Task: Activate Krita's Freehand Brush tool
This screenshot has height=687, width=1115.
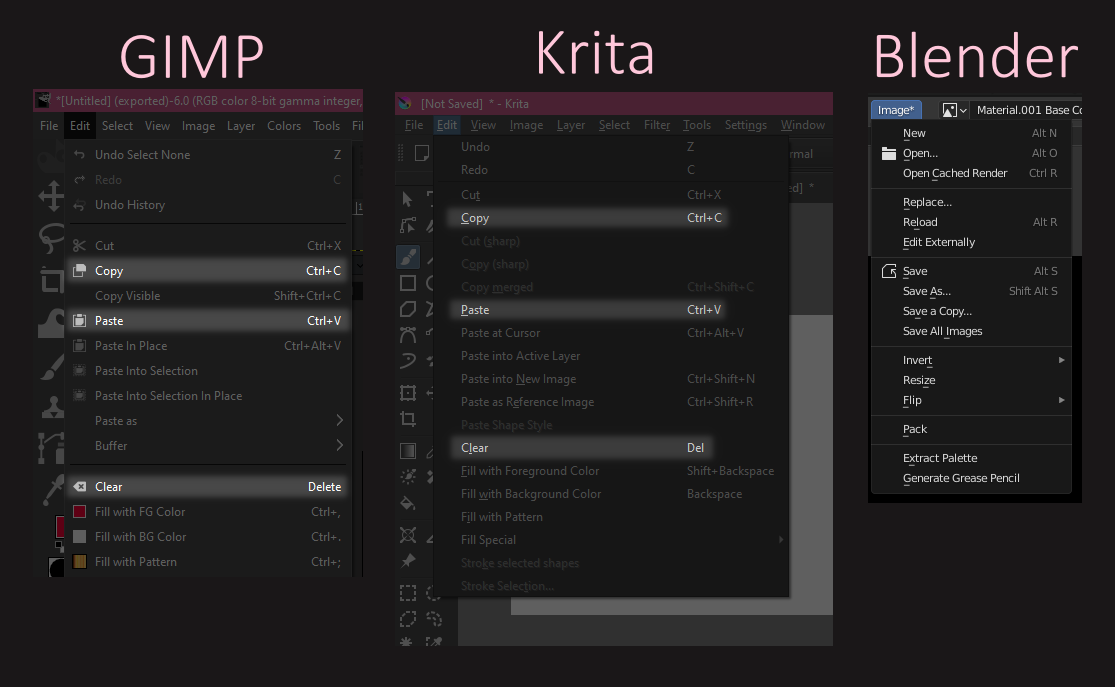Action: tap(407, 257)
